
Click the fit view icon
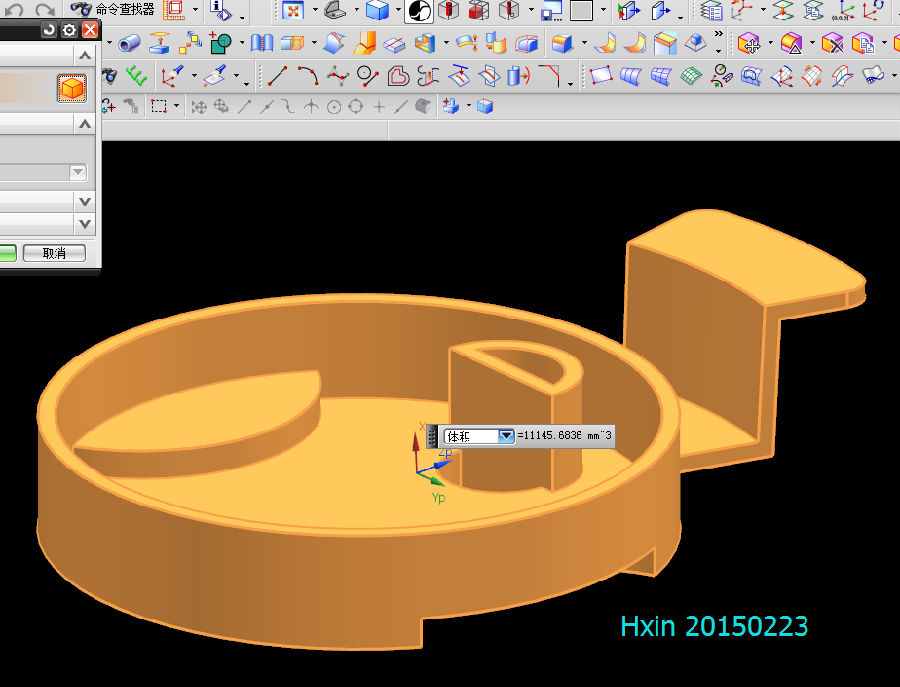[293, 11]
